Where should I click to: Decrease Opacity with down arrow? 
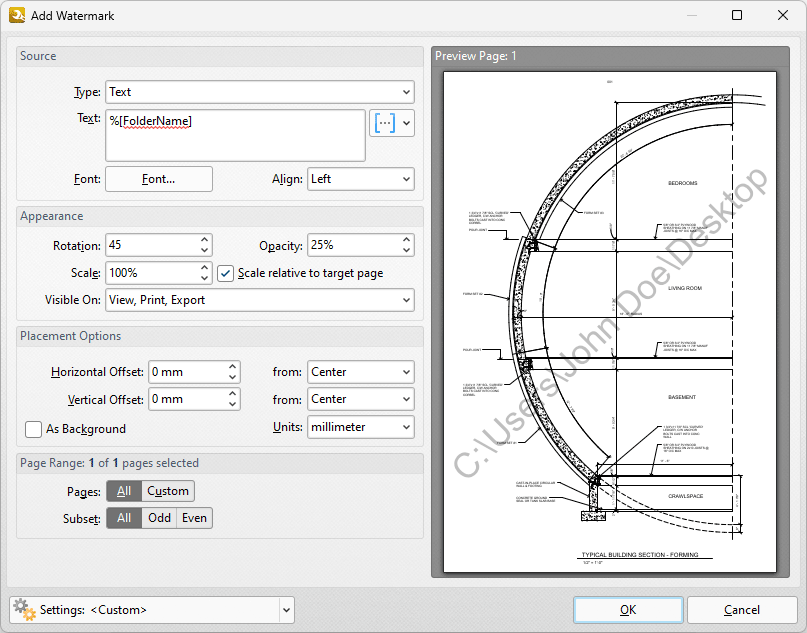(407, 251)
